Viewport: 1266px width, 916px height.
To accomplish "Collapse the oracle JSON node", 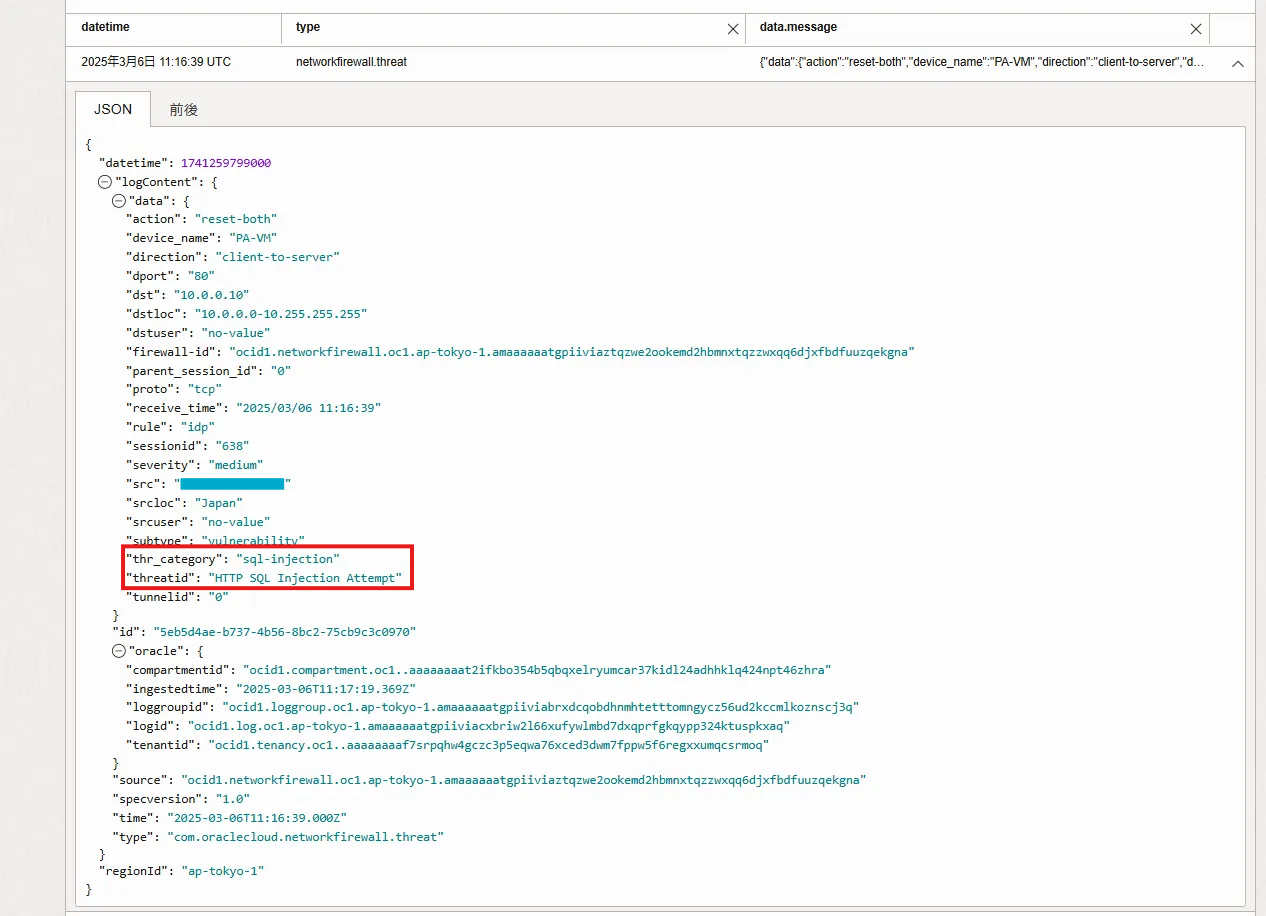I will point(118,651).
